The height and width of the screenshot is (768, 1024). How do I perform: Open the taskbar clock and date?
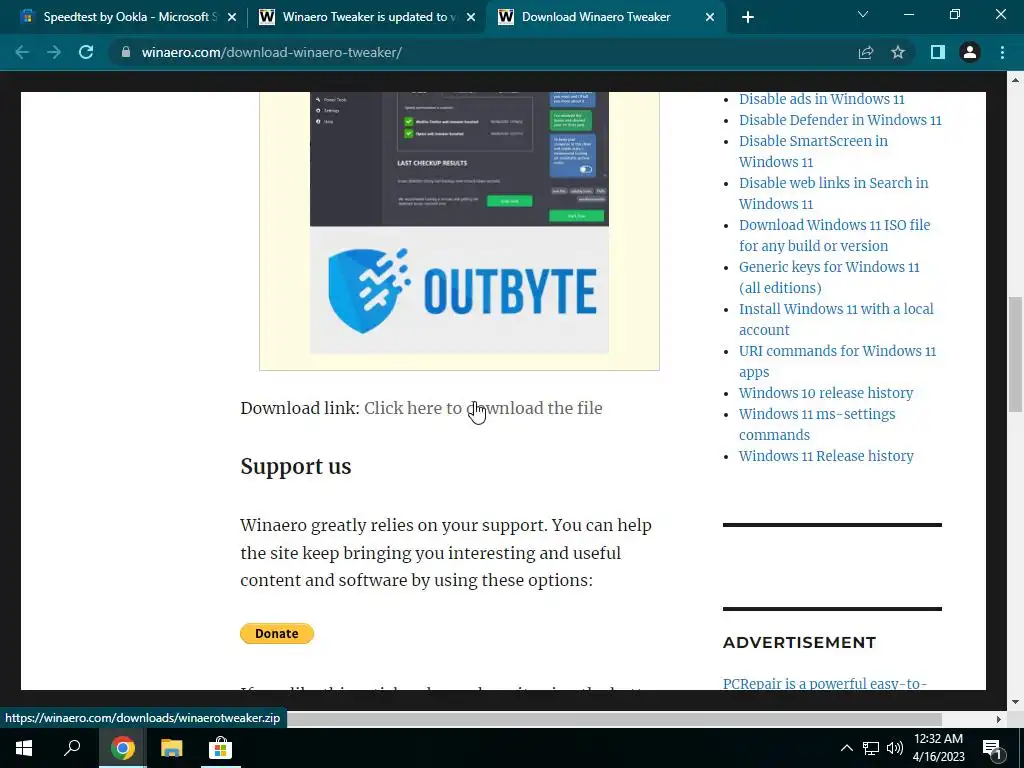click(938, 748)
